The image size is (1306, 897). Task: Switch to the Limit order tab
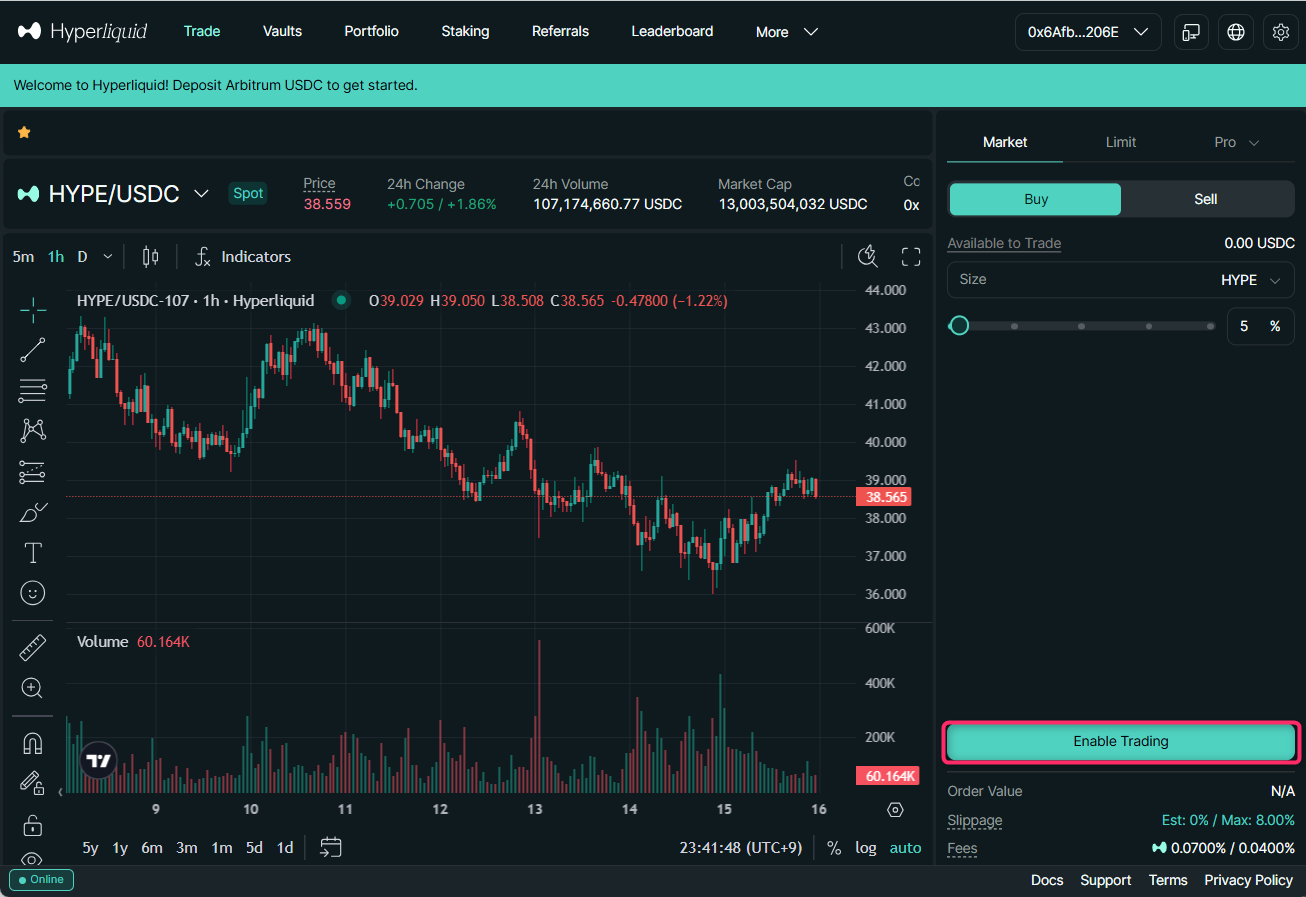pos(1120,141)
